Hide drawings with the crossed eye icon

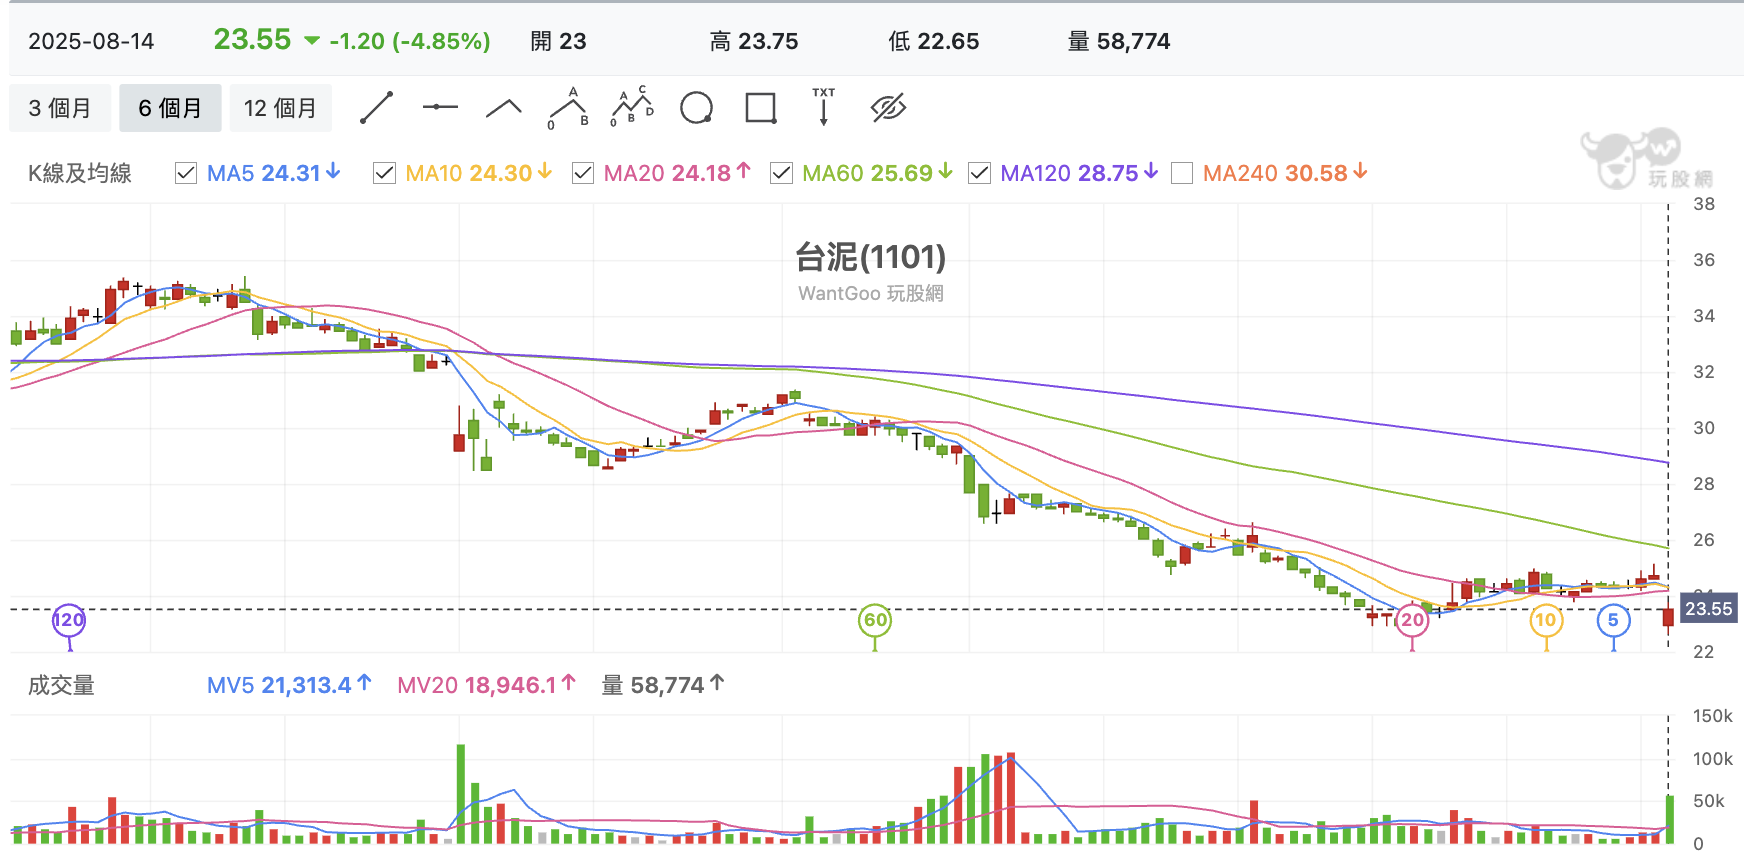click(888, 108)
